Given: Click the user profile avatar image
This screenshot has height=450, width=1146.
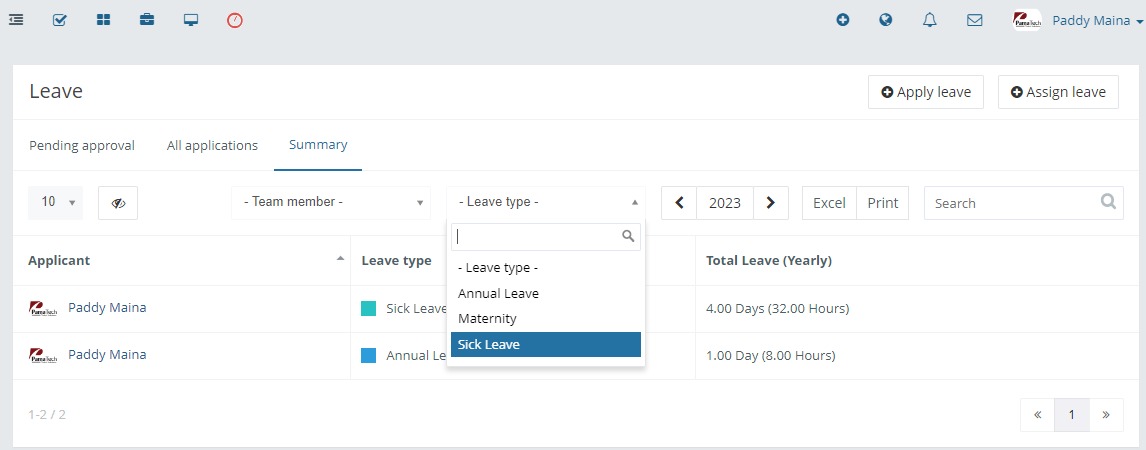Looking at the screenshot, I should point(1027,20).
